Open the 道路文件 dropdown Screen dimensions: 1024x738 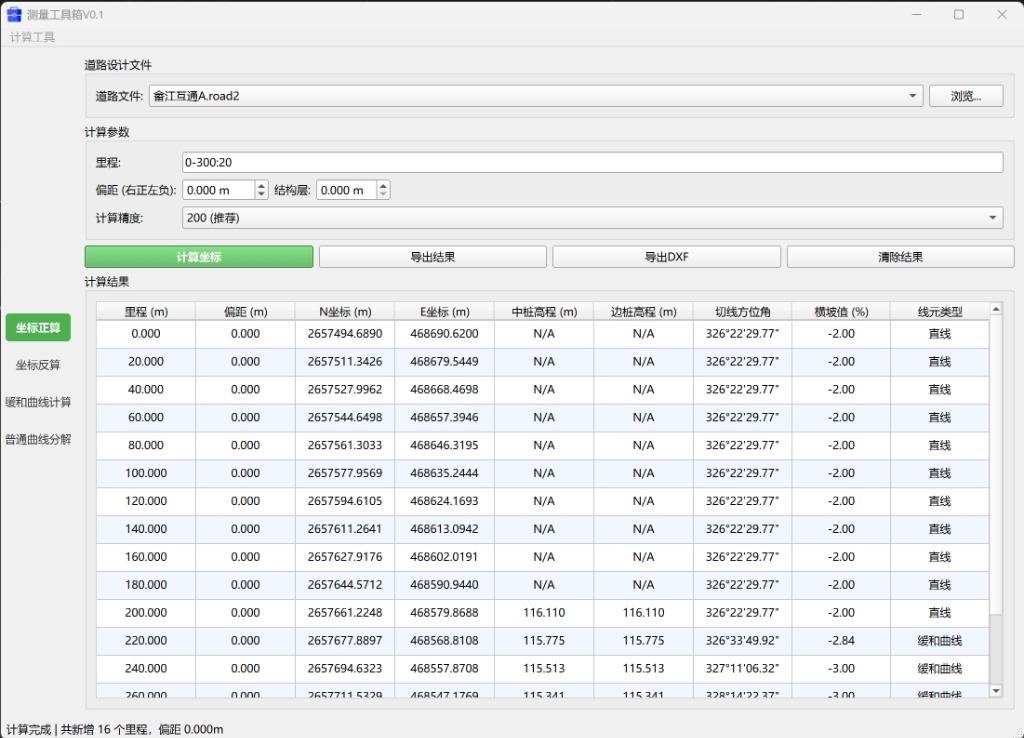point(536,96)
